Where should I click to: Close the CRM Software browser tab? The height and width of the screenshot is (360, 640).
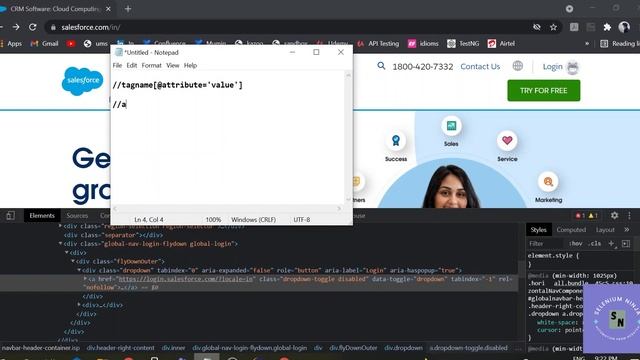pos(108,9)
